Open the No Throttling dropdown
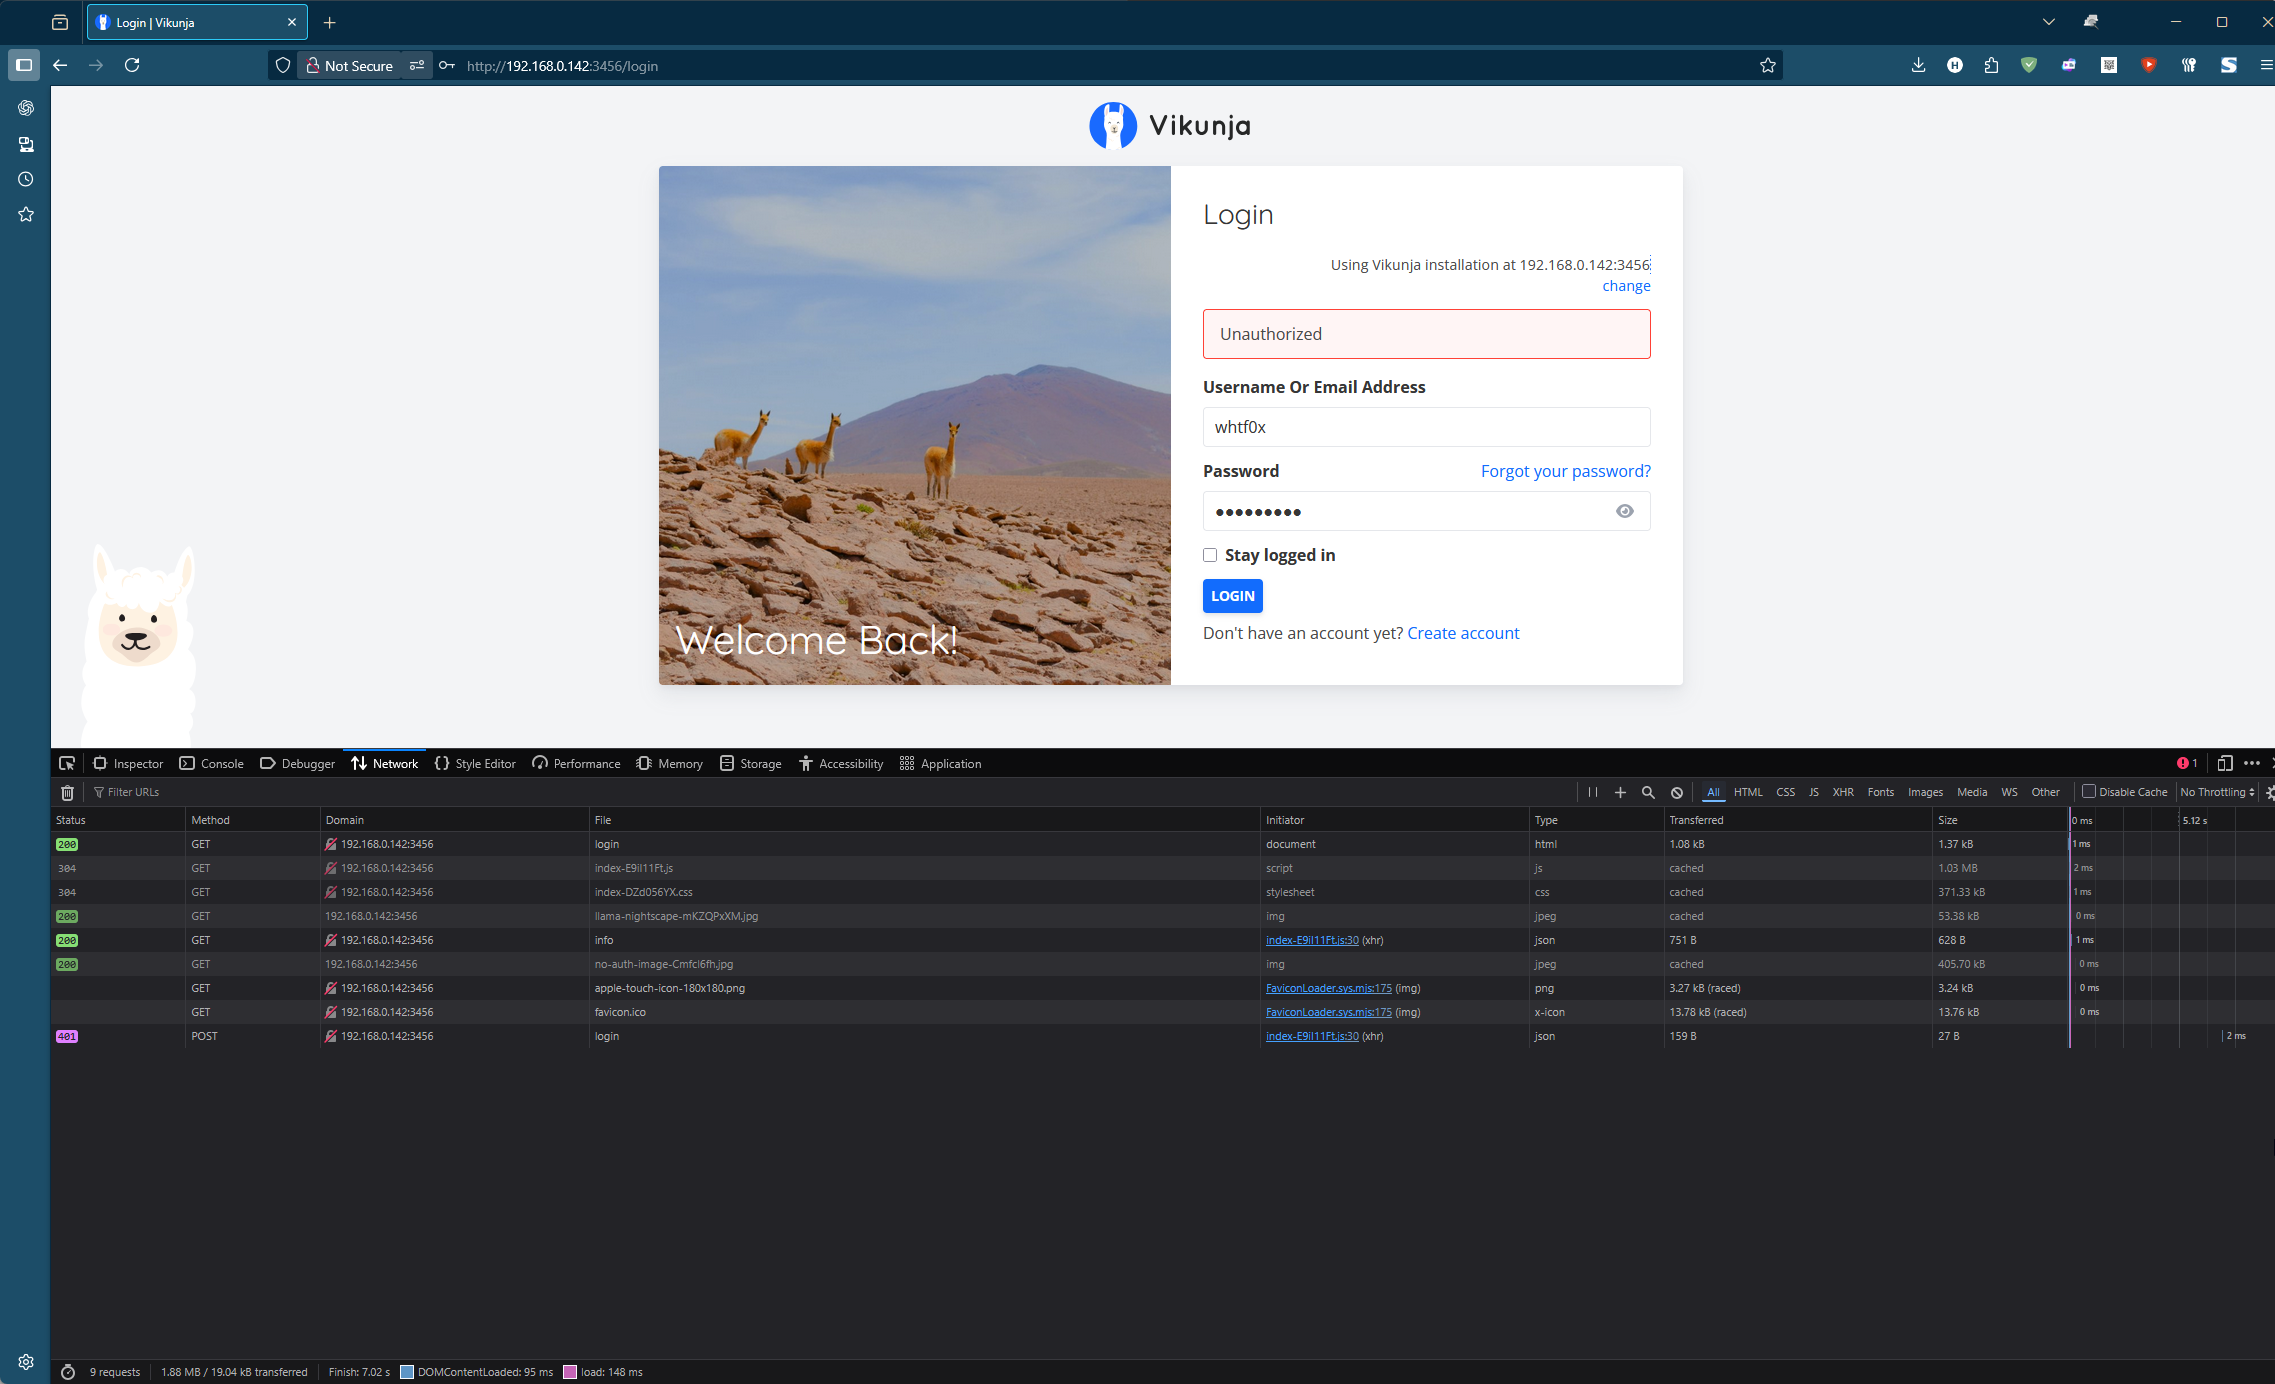 click(x=2217, y=792)
